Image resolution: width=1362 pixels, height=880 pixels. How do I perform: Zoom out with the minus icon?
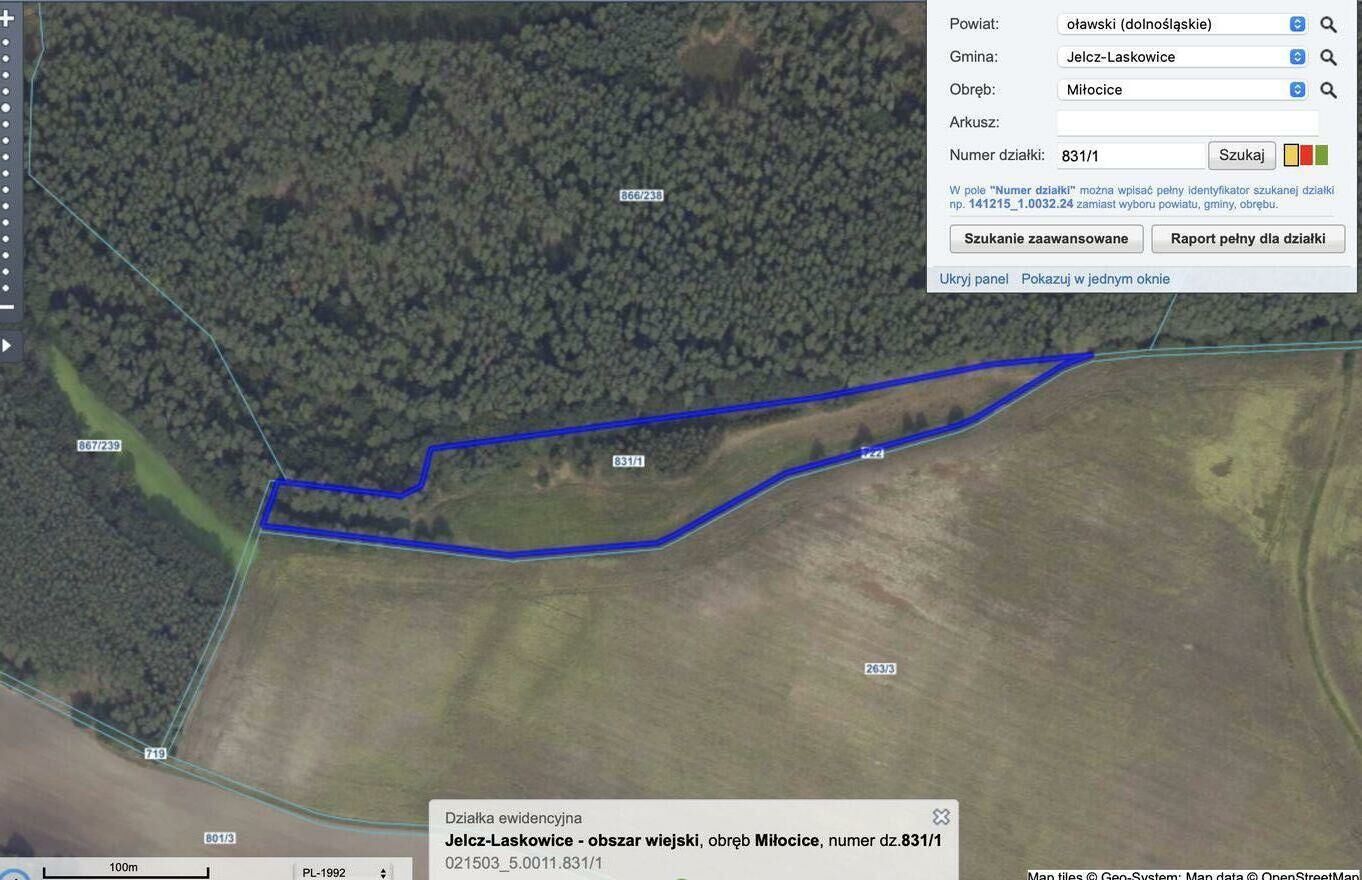pos(7,306)
